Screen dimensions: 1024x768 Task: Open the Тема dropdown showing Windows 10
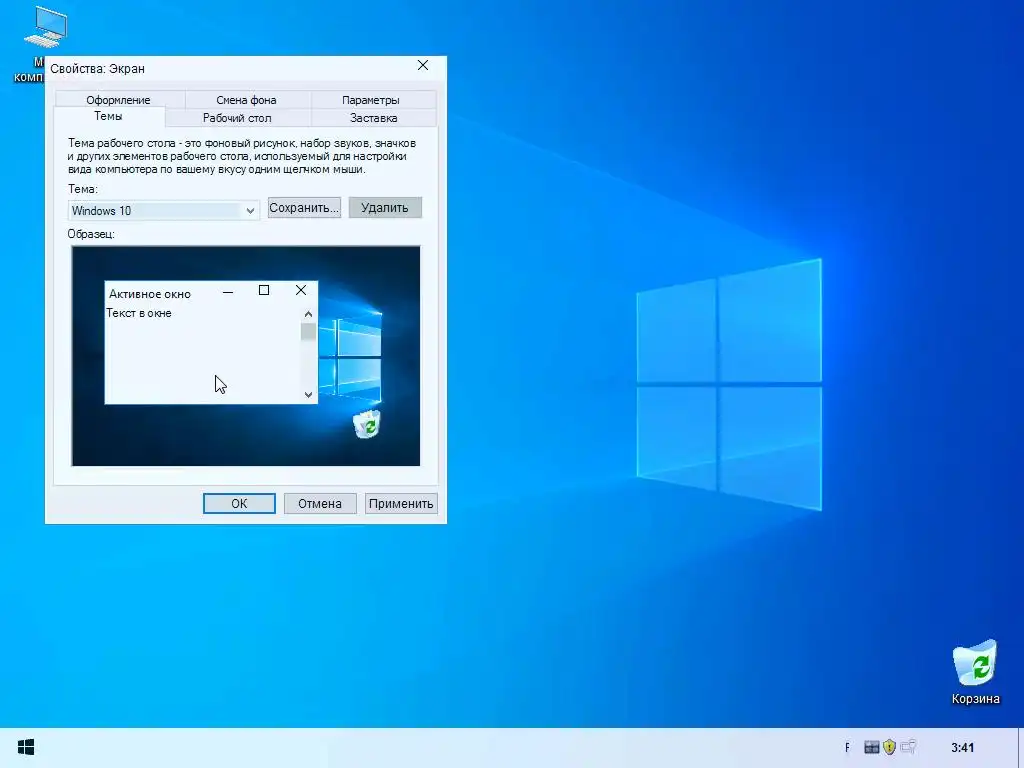163,210
